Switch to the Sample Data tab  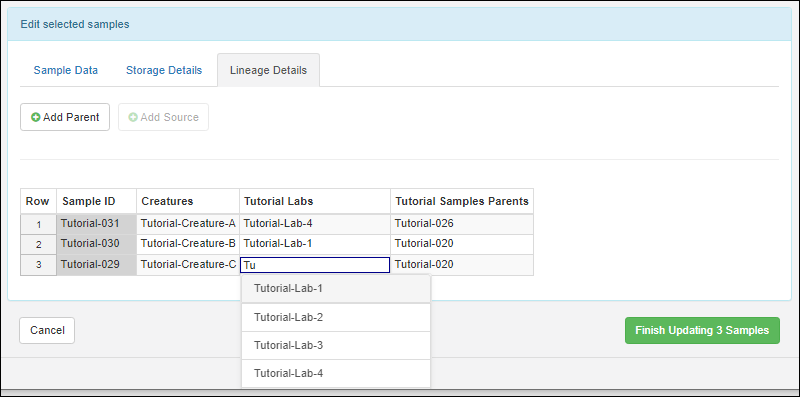[x=66, y=70]
